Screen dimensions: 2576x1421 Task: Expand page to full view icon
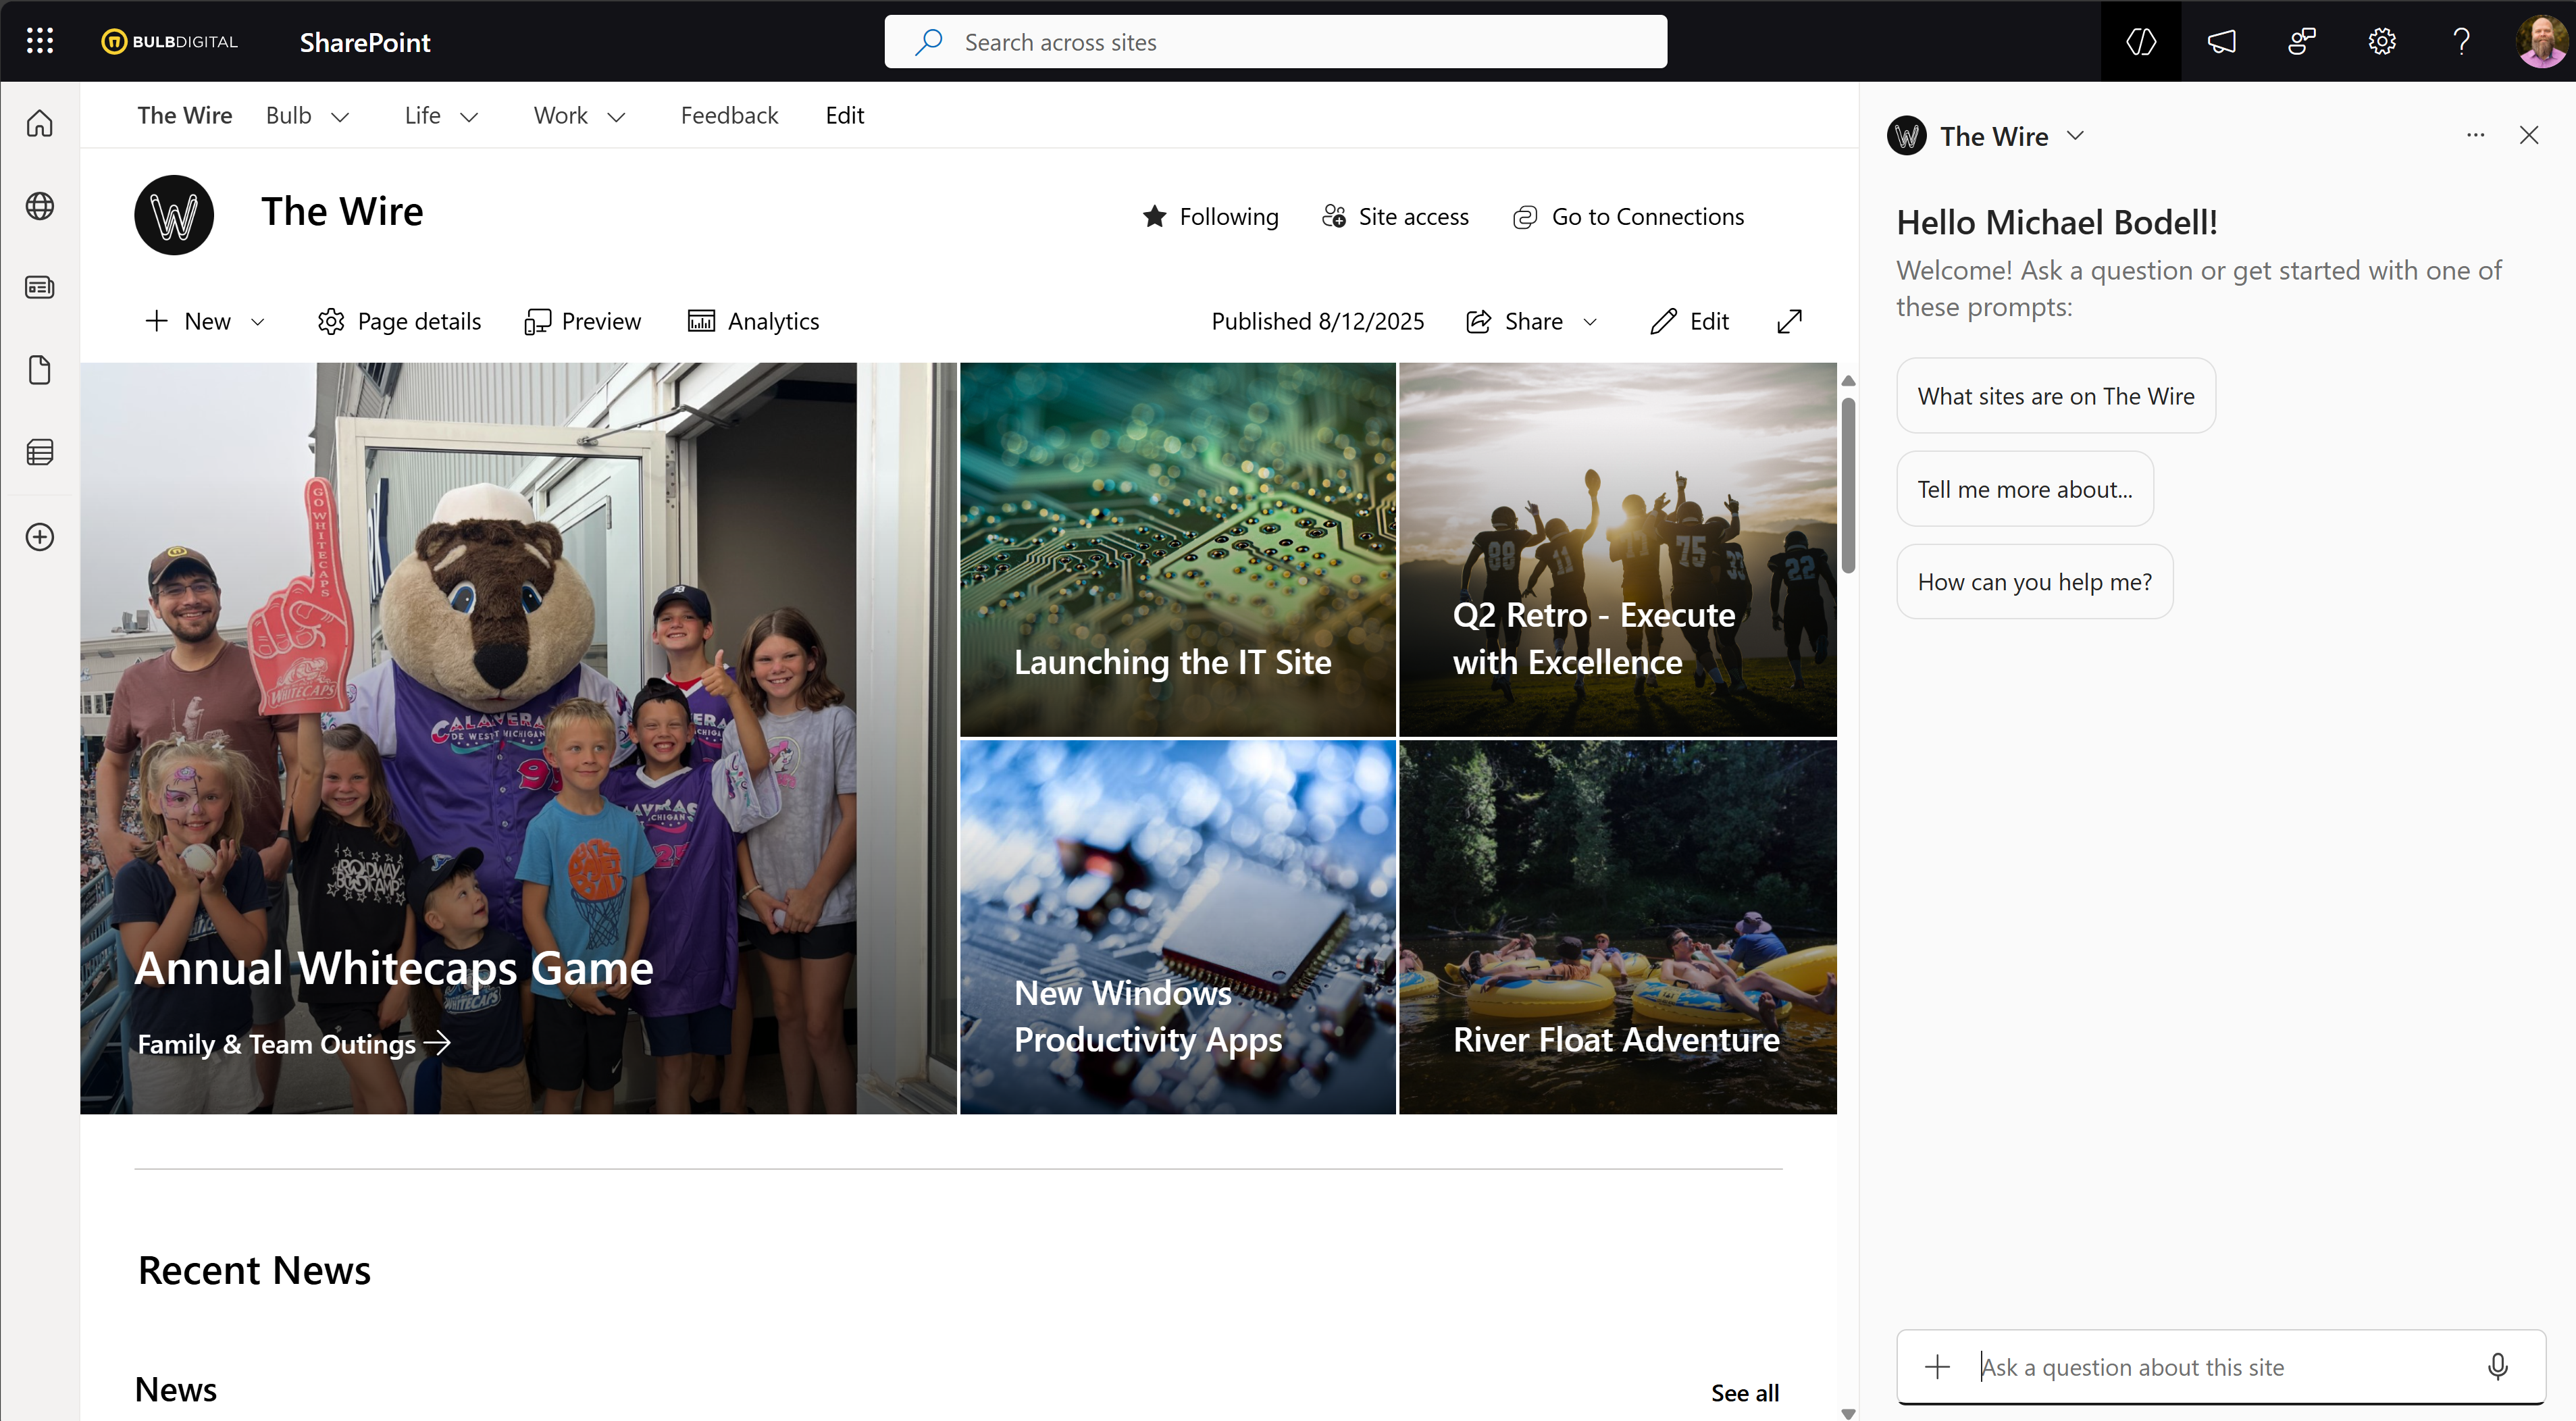click(x=1789, y=321)
